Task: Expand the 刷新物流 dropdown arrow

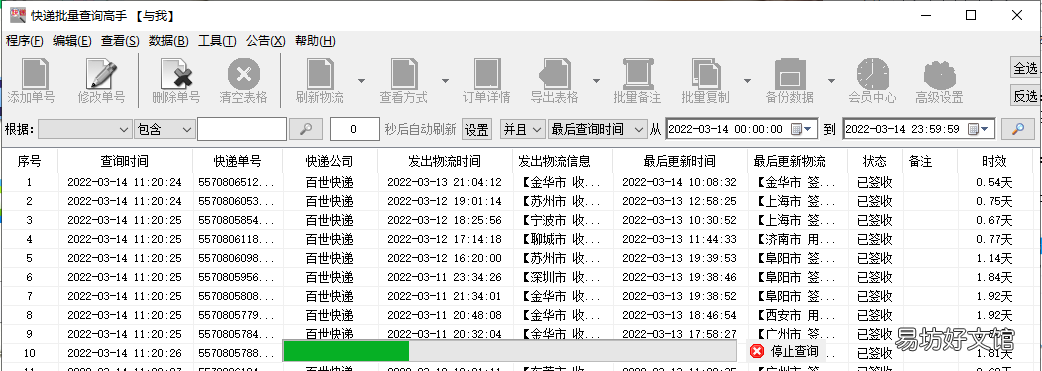Action: click(362, 80)
